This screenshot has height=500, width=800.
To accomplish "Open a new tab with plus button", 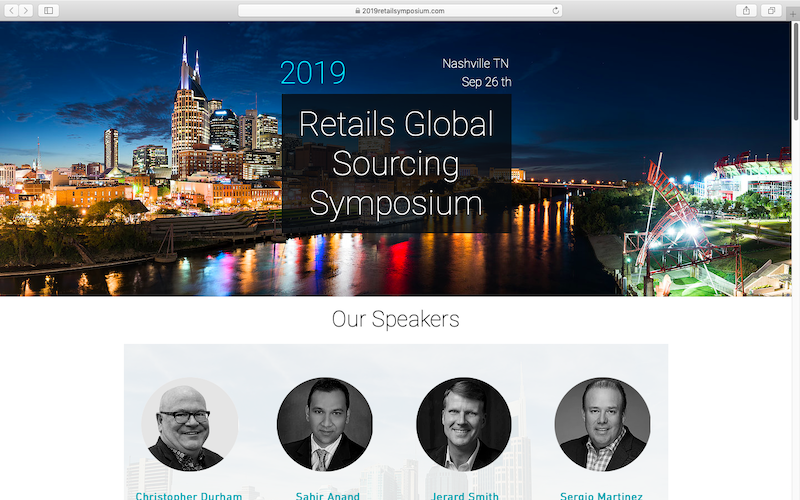I will click(792, 14).
